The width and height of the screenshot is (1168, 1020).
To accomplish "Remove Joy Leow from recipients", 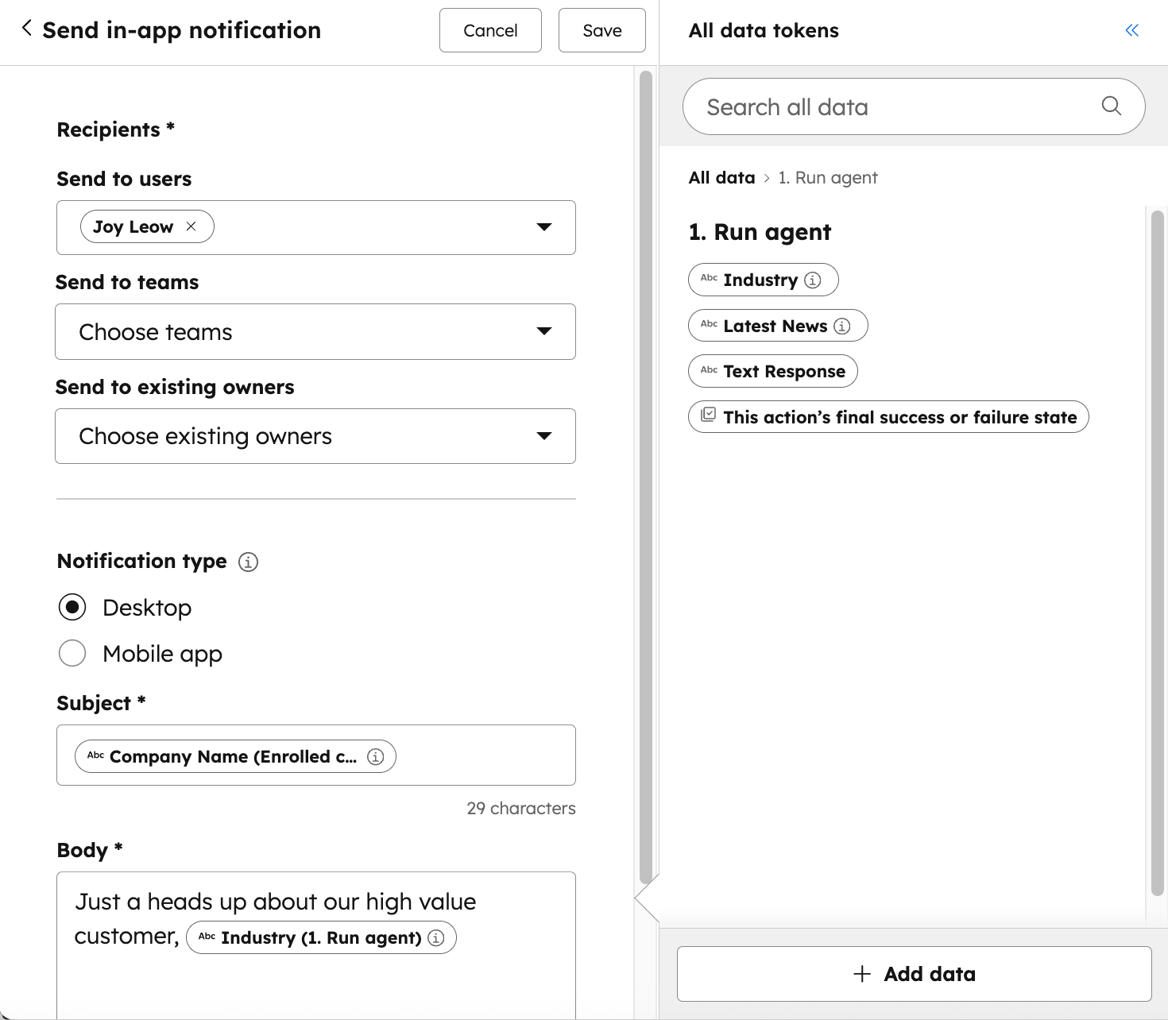I will click(191, 227).
